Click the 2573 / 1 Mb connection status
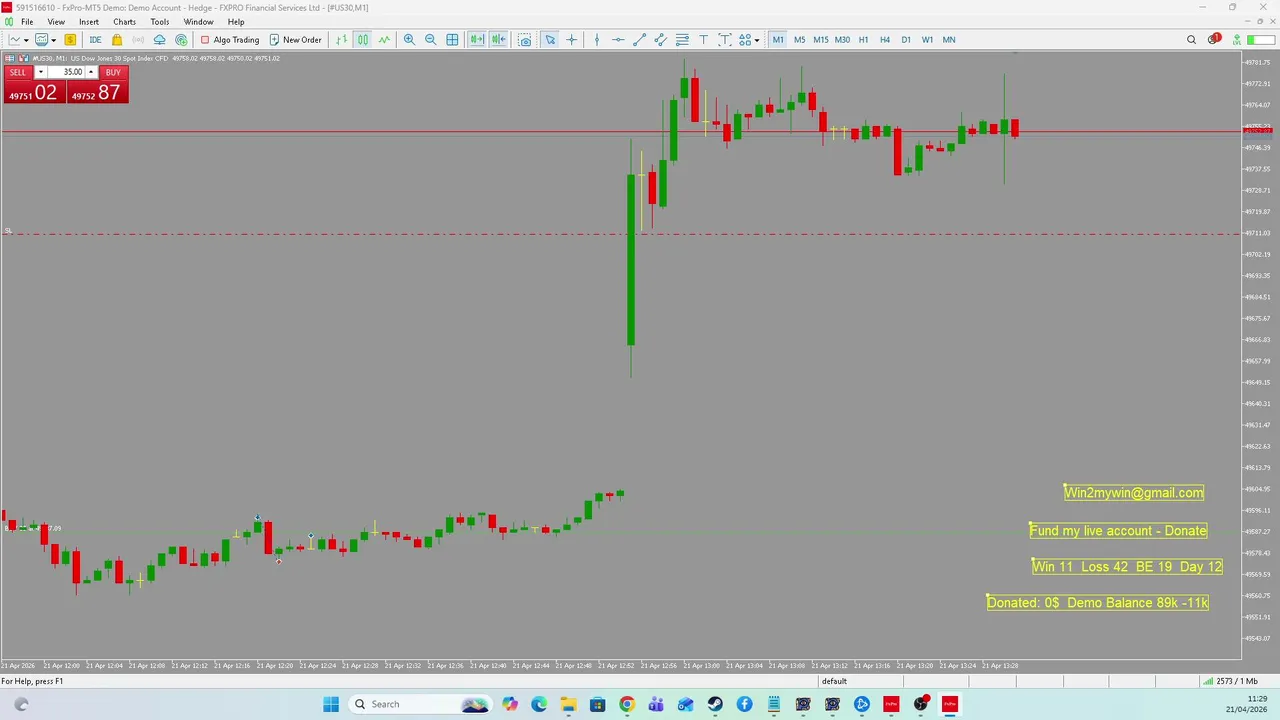 tap(1230, 681)
